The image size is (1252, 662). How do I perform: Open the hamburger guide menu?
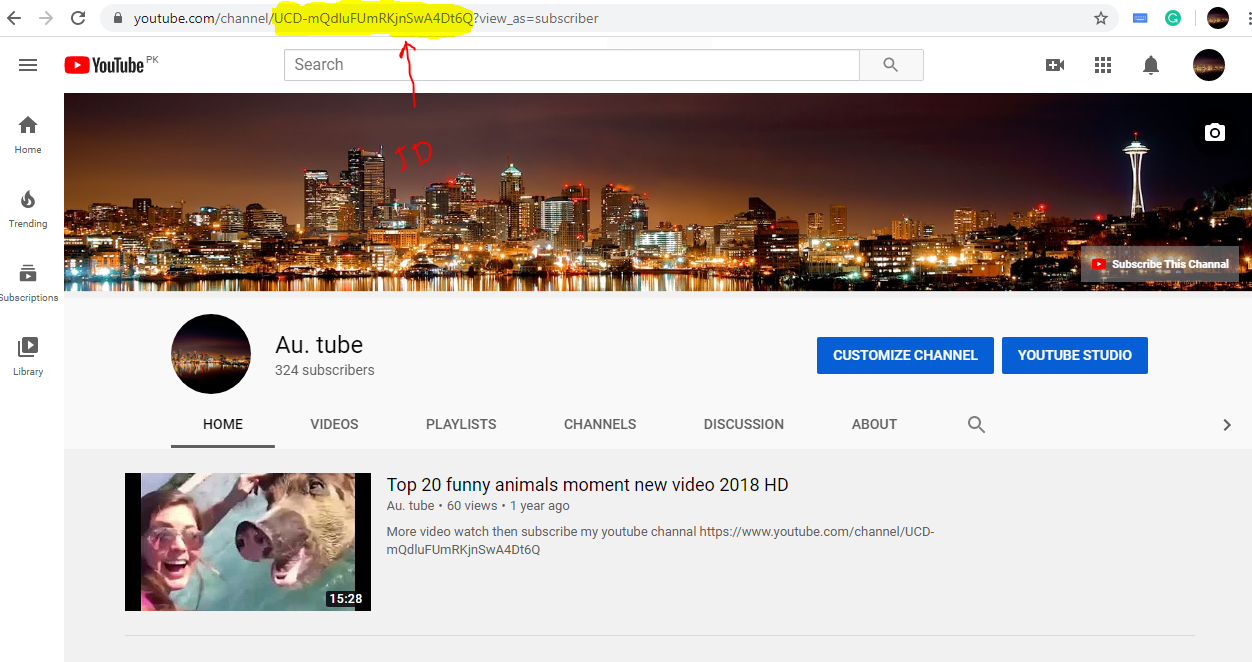click(27, 64)
